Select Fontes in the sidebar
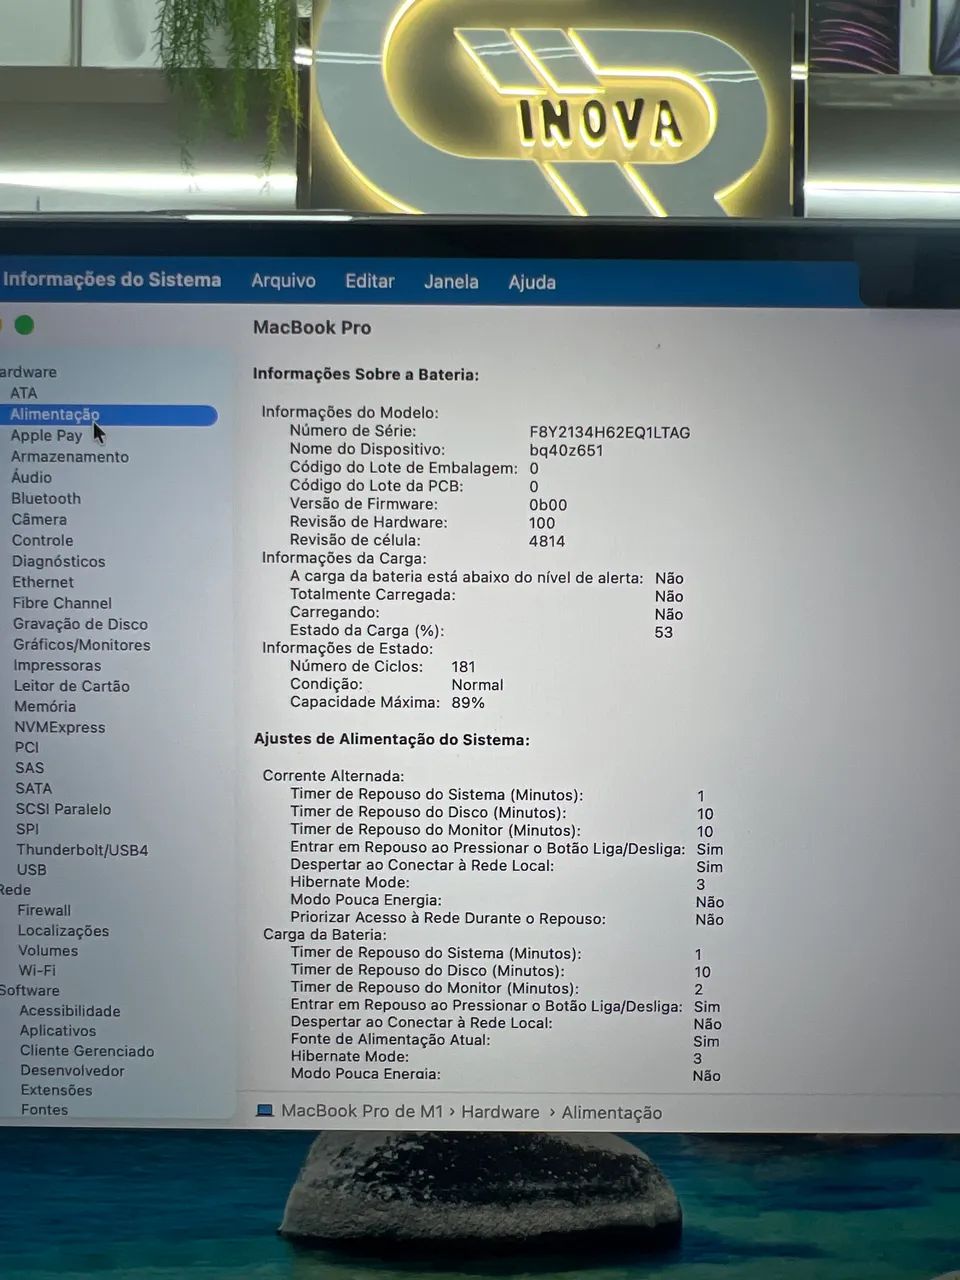 pos(44,1110)
